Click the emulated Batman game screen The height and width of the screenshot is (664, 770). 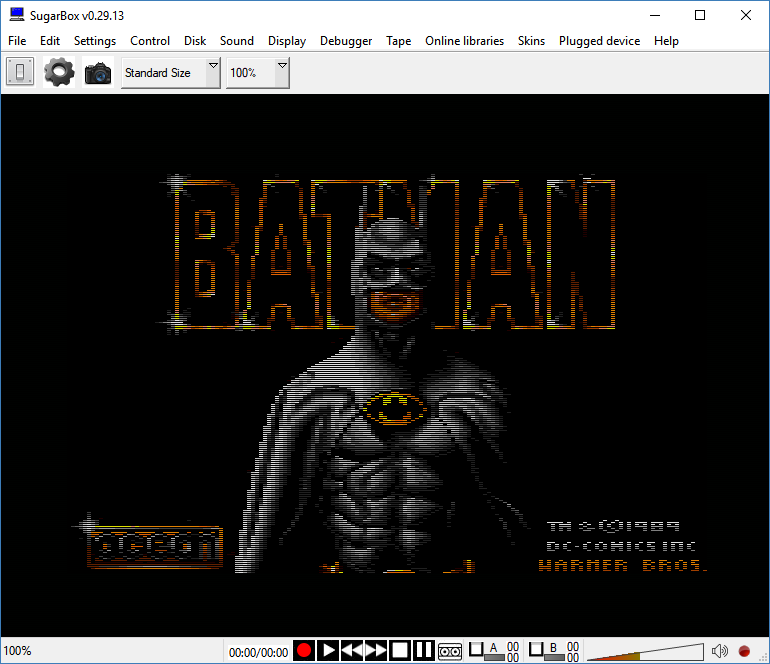point(385,365)
